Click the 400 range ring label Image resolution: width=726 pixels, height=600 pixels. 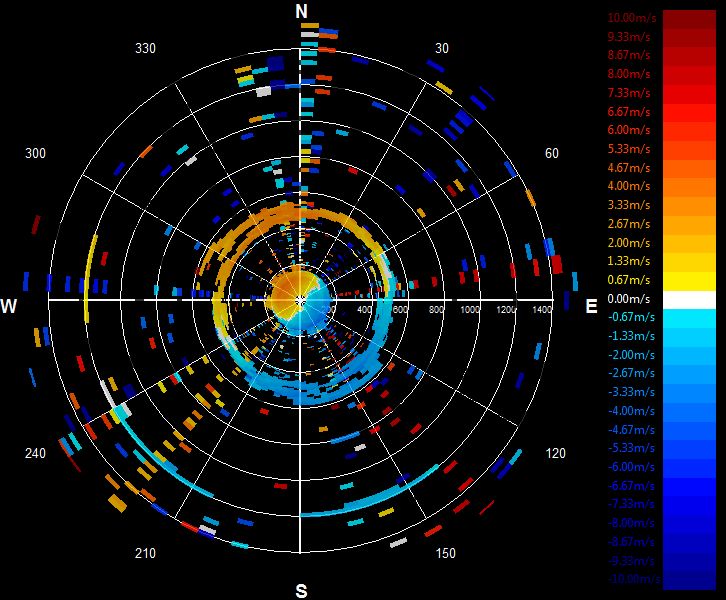(364, 309)
